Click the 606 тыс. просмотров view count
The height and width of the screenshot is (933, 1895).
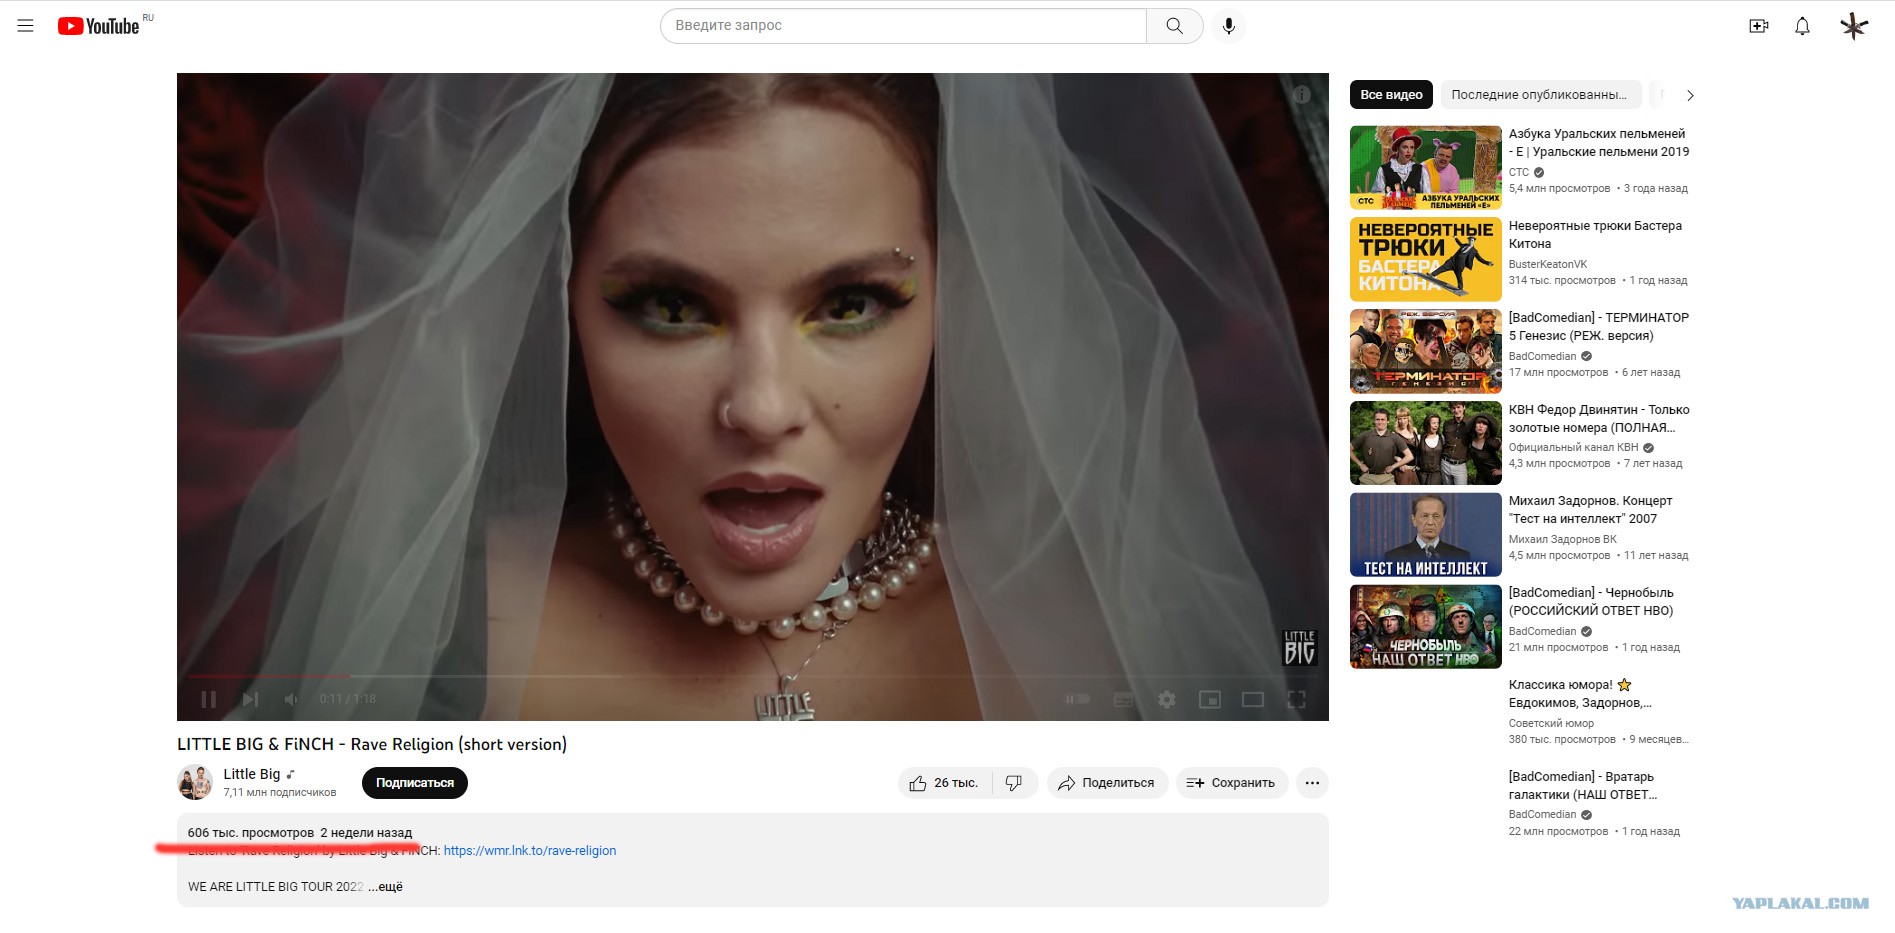click(251, 833)
